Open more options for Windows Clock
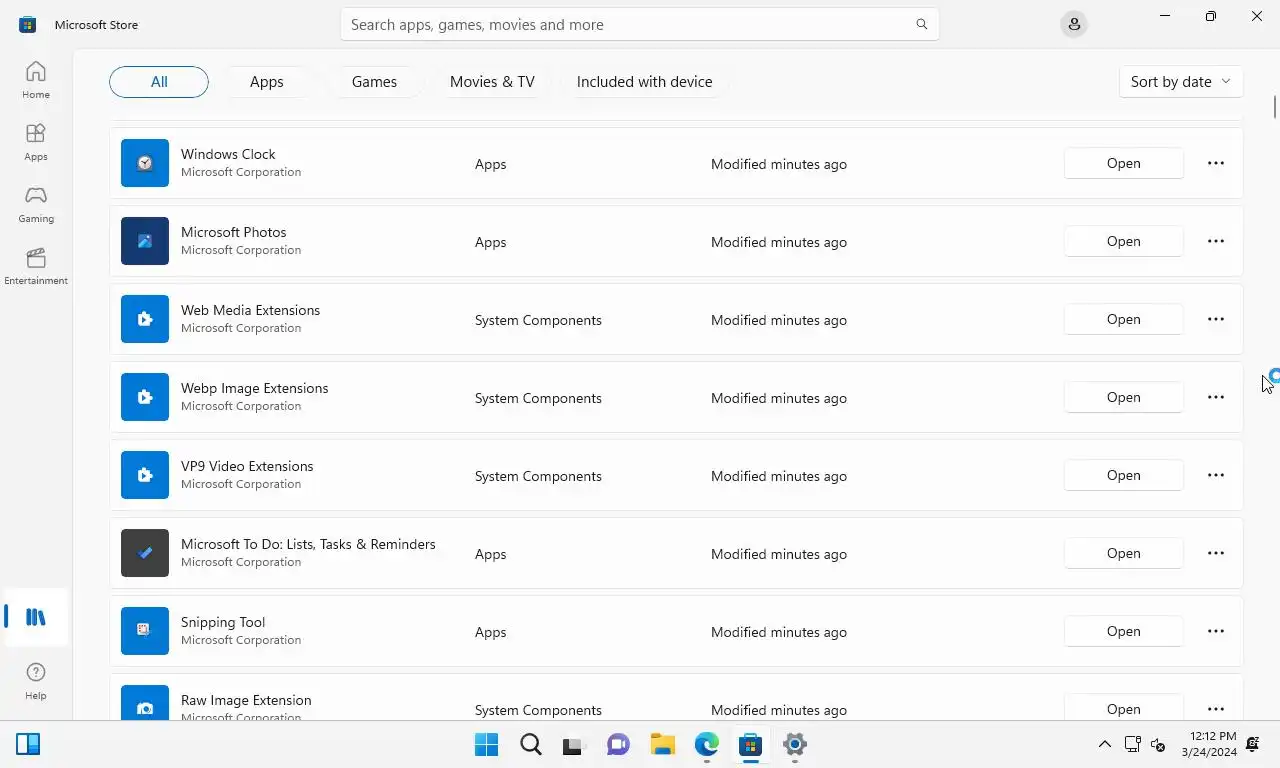Screen dimensions: 1280x768 pos(1216,163)
